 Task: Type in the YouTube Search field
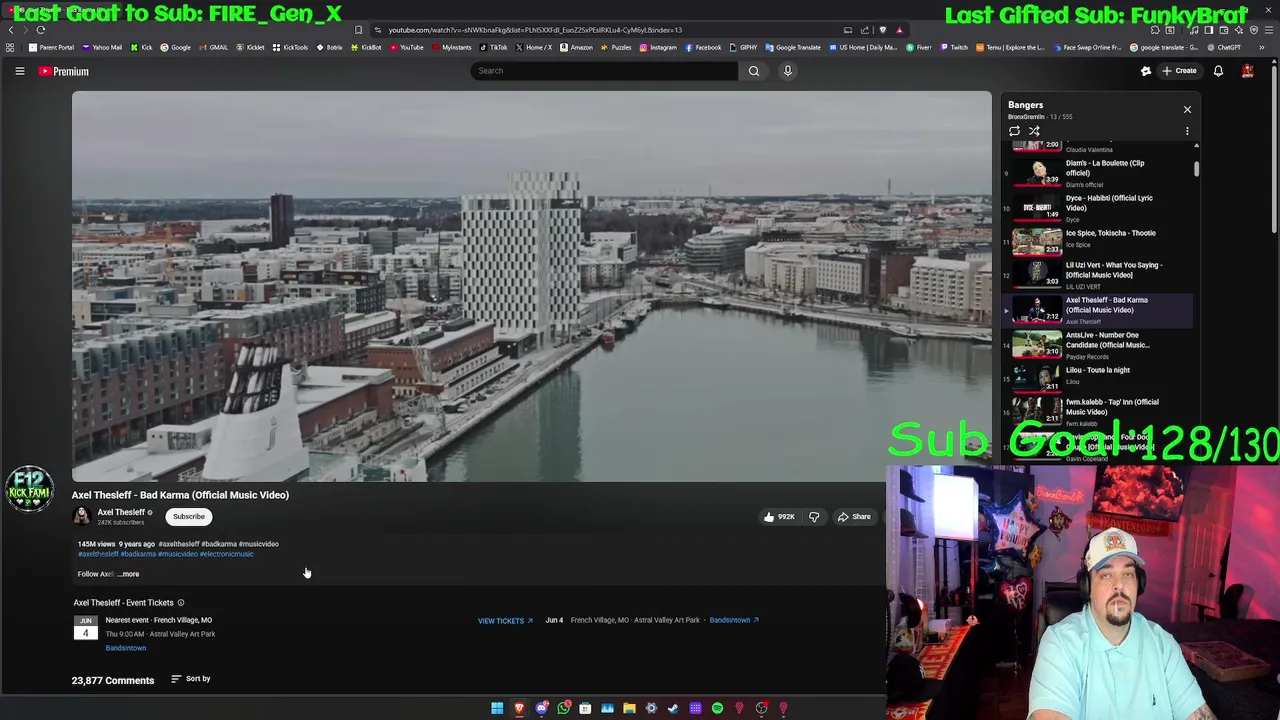pyautogui.click(x=605, y=71)
